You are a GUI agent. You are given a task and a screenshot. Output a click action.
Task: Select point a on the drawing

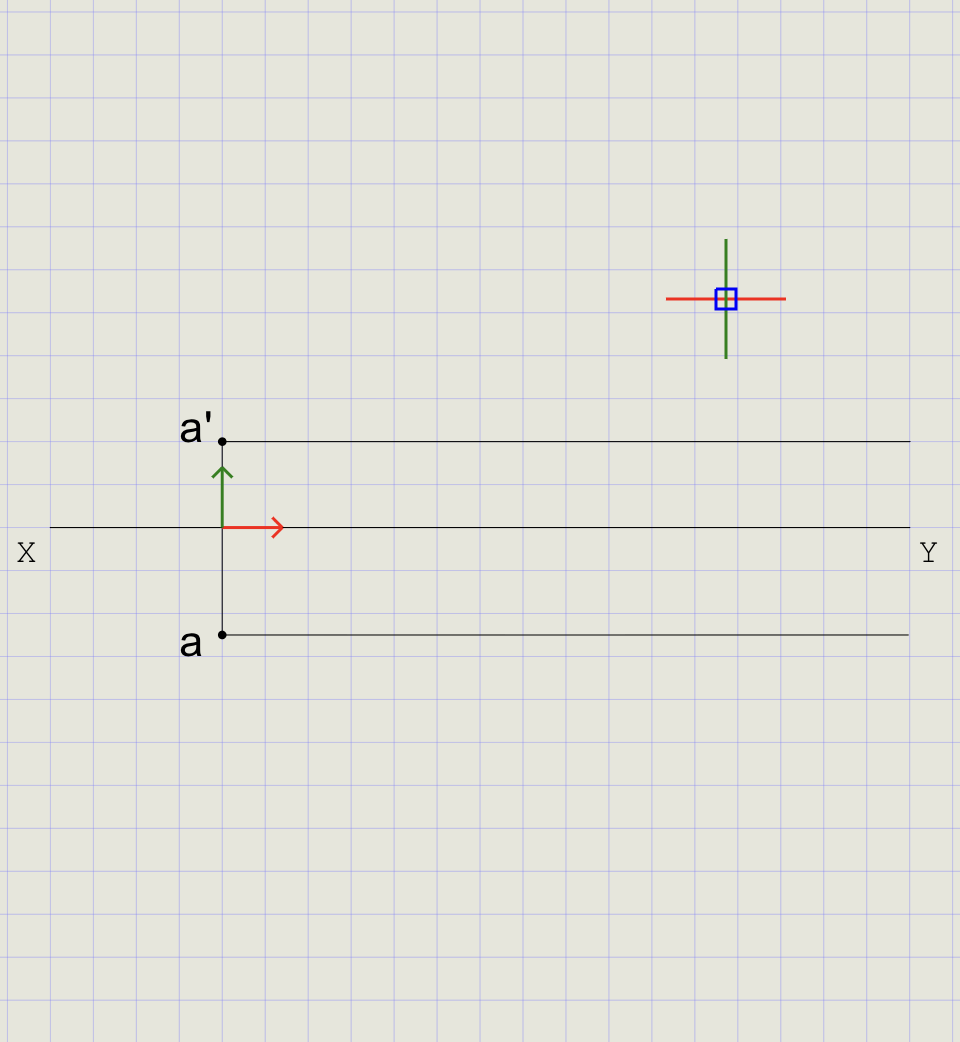222,633
